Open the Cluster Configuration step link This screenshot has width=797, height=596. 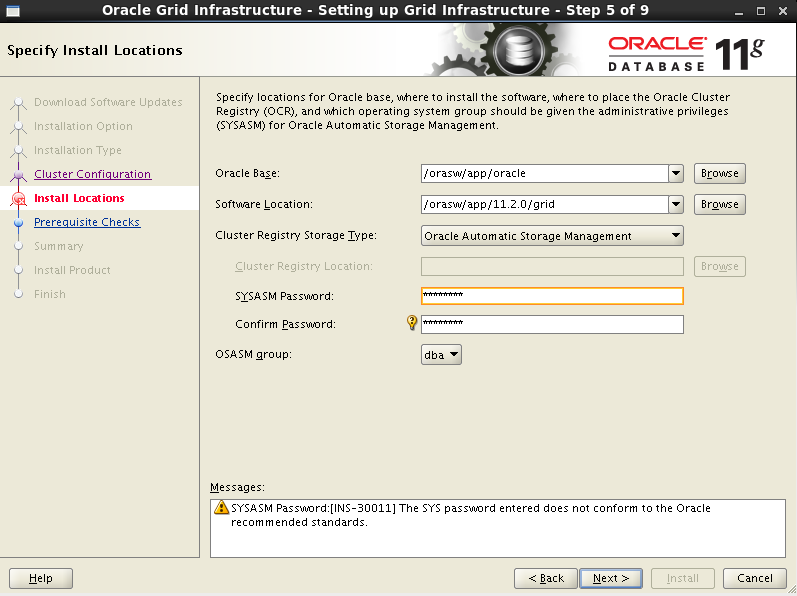[x=93, y=174]
